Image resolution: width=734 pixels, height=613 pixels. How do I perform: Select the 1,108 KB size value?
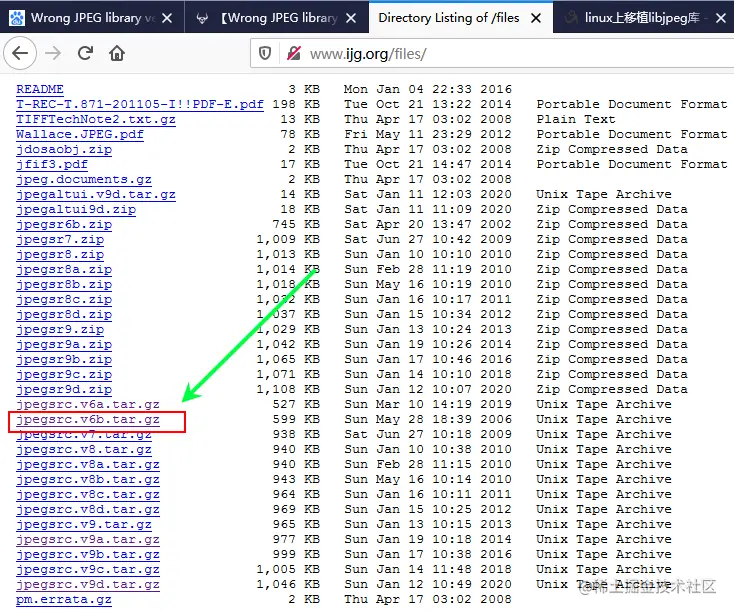288,389
